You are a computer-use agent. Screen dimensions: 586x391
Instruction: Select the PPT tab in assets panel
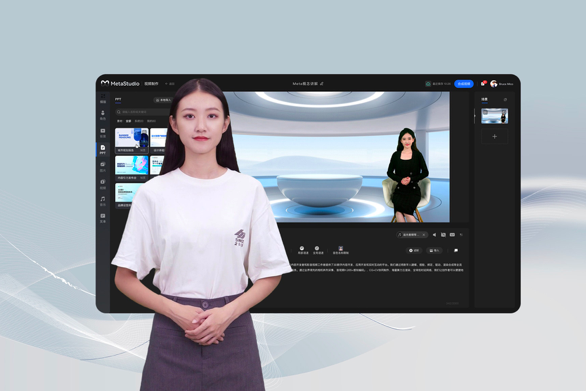coord(118,99)
